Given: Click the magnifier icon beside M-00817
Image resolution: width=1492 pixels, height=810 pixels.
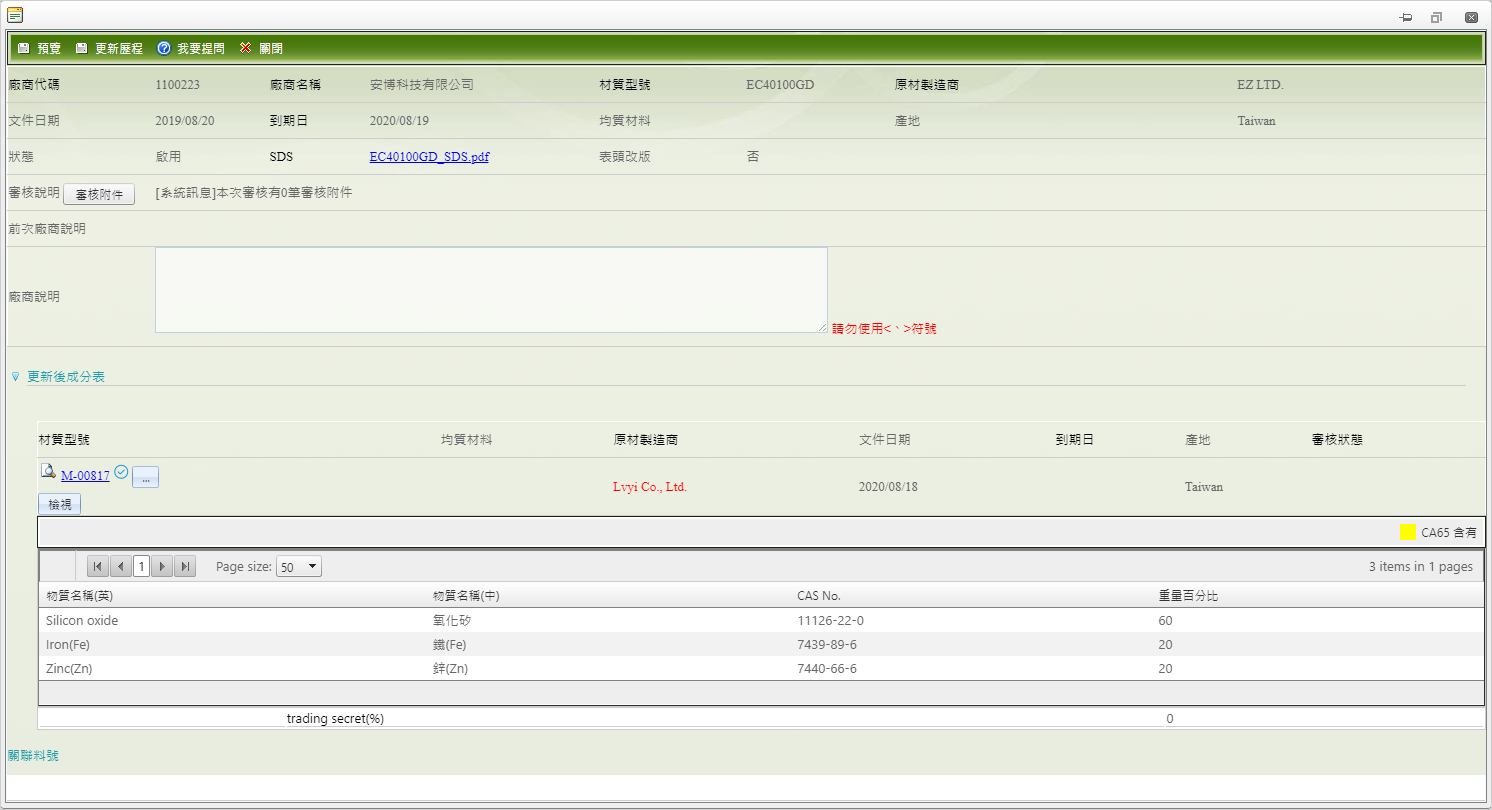Looking at the screenshot, I should point(48,471).
